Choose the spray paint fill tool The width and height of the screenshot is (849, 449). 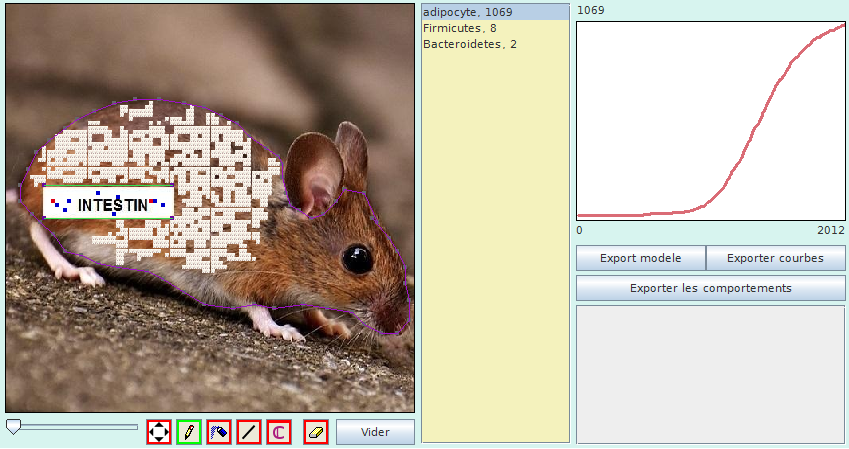point(219,432)
